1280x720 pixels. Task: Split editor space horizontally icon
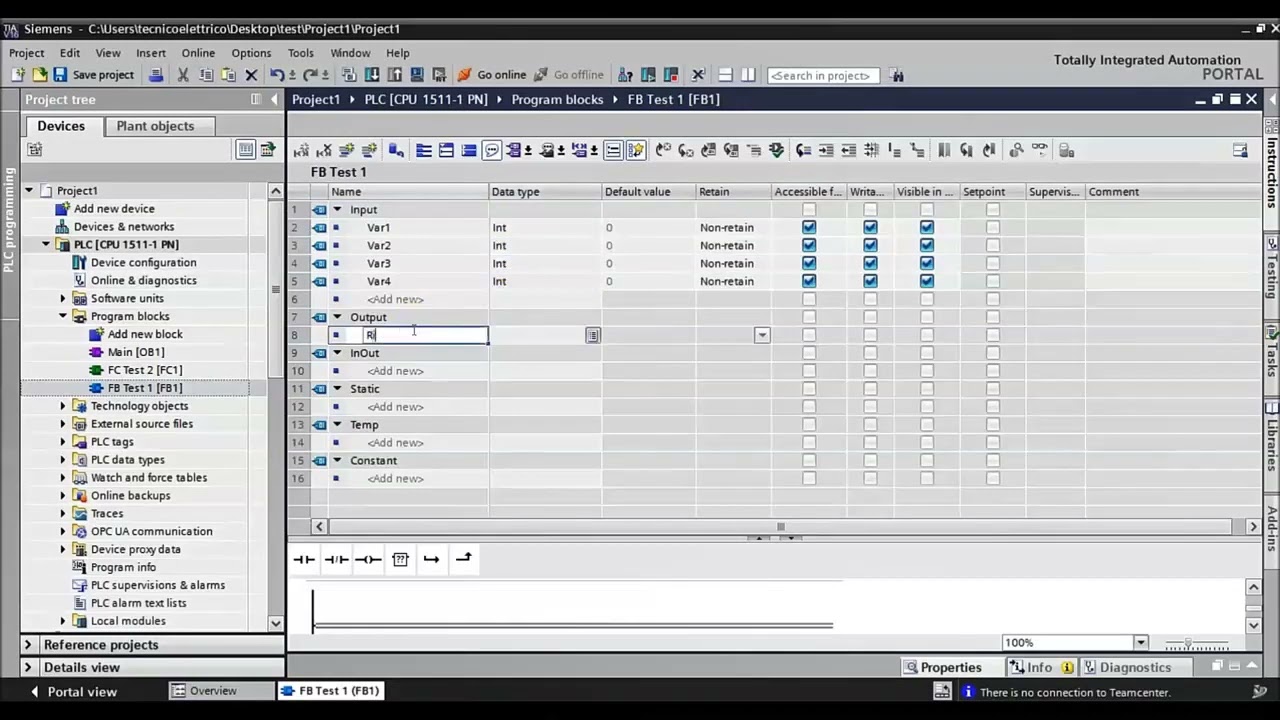[x=725, y=75]
